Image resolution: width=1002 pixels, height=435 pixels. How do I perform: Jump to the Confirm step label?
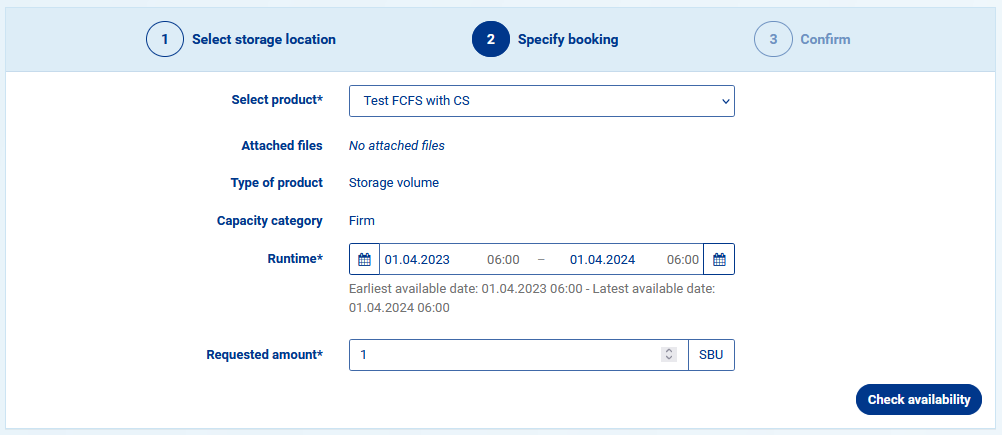point(825,40)
